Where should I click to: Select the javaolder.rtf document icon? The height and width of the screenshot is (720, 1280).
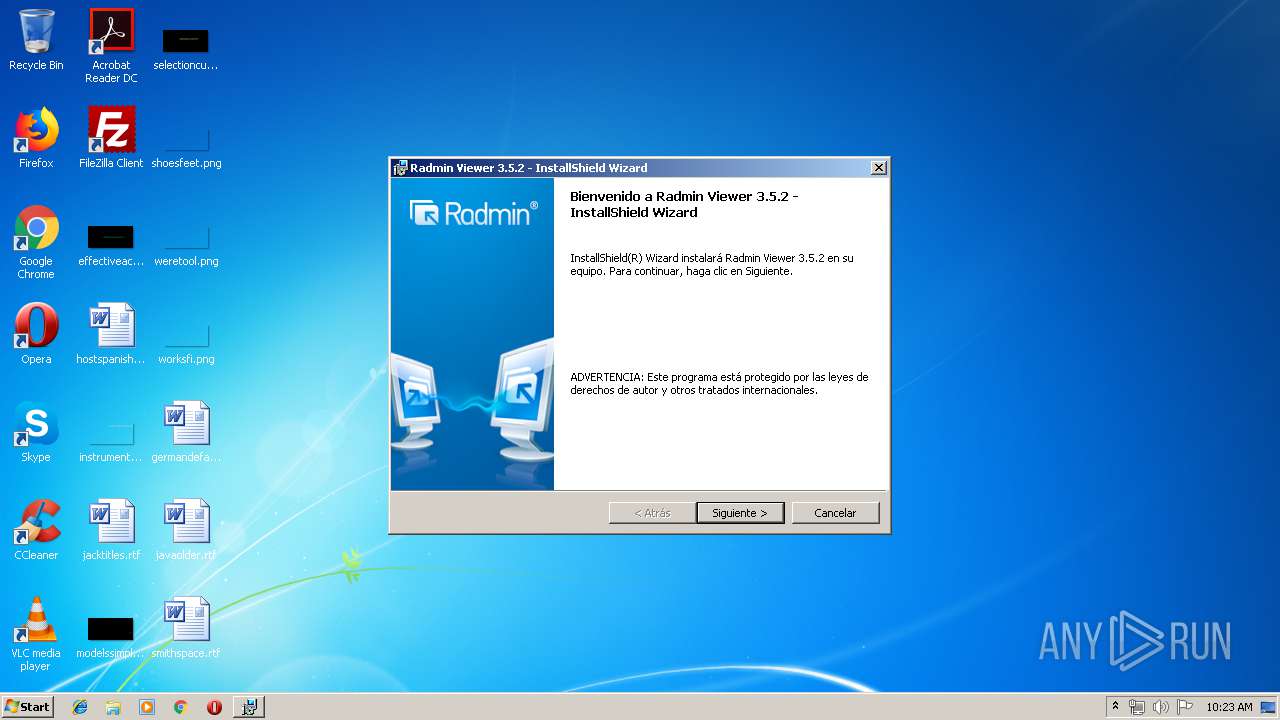click(x=186, y=530)
